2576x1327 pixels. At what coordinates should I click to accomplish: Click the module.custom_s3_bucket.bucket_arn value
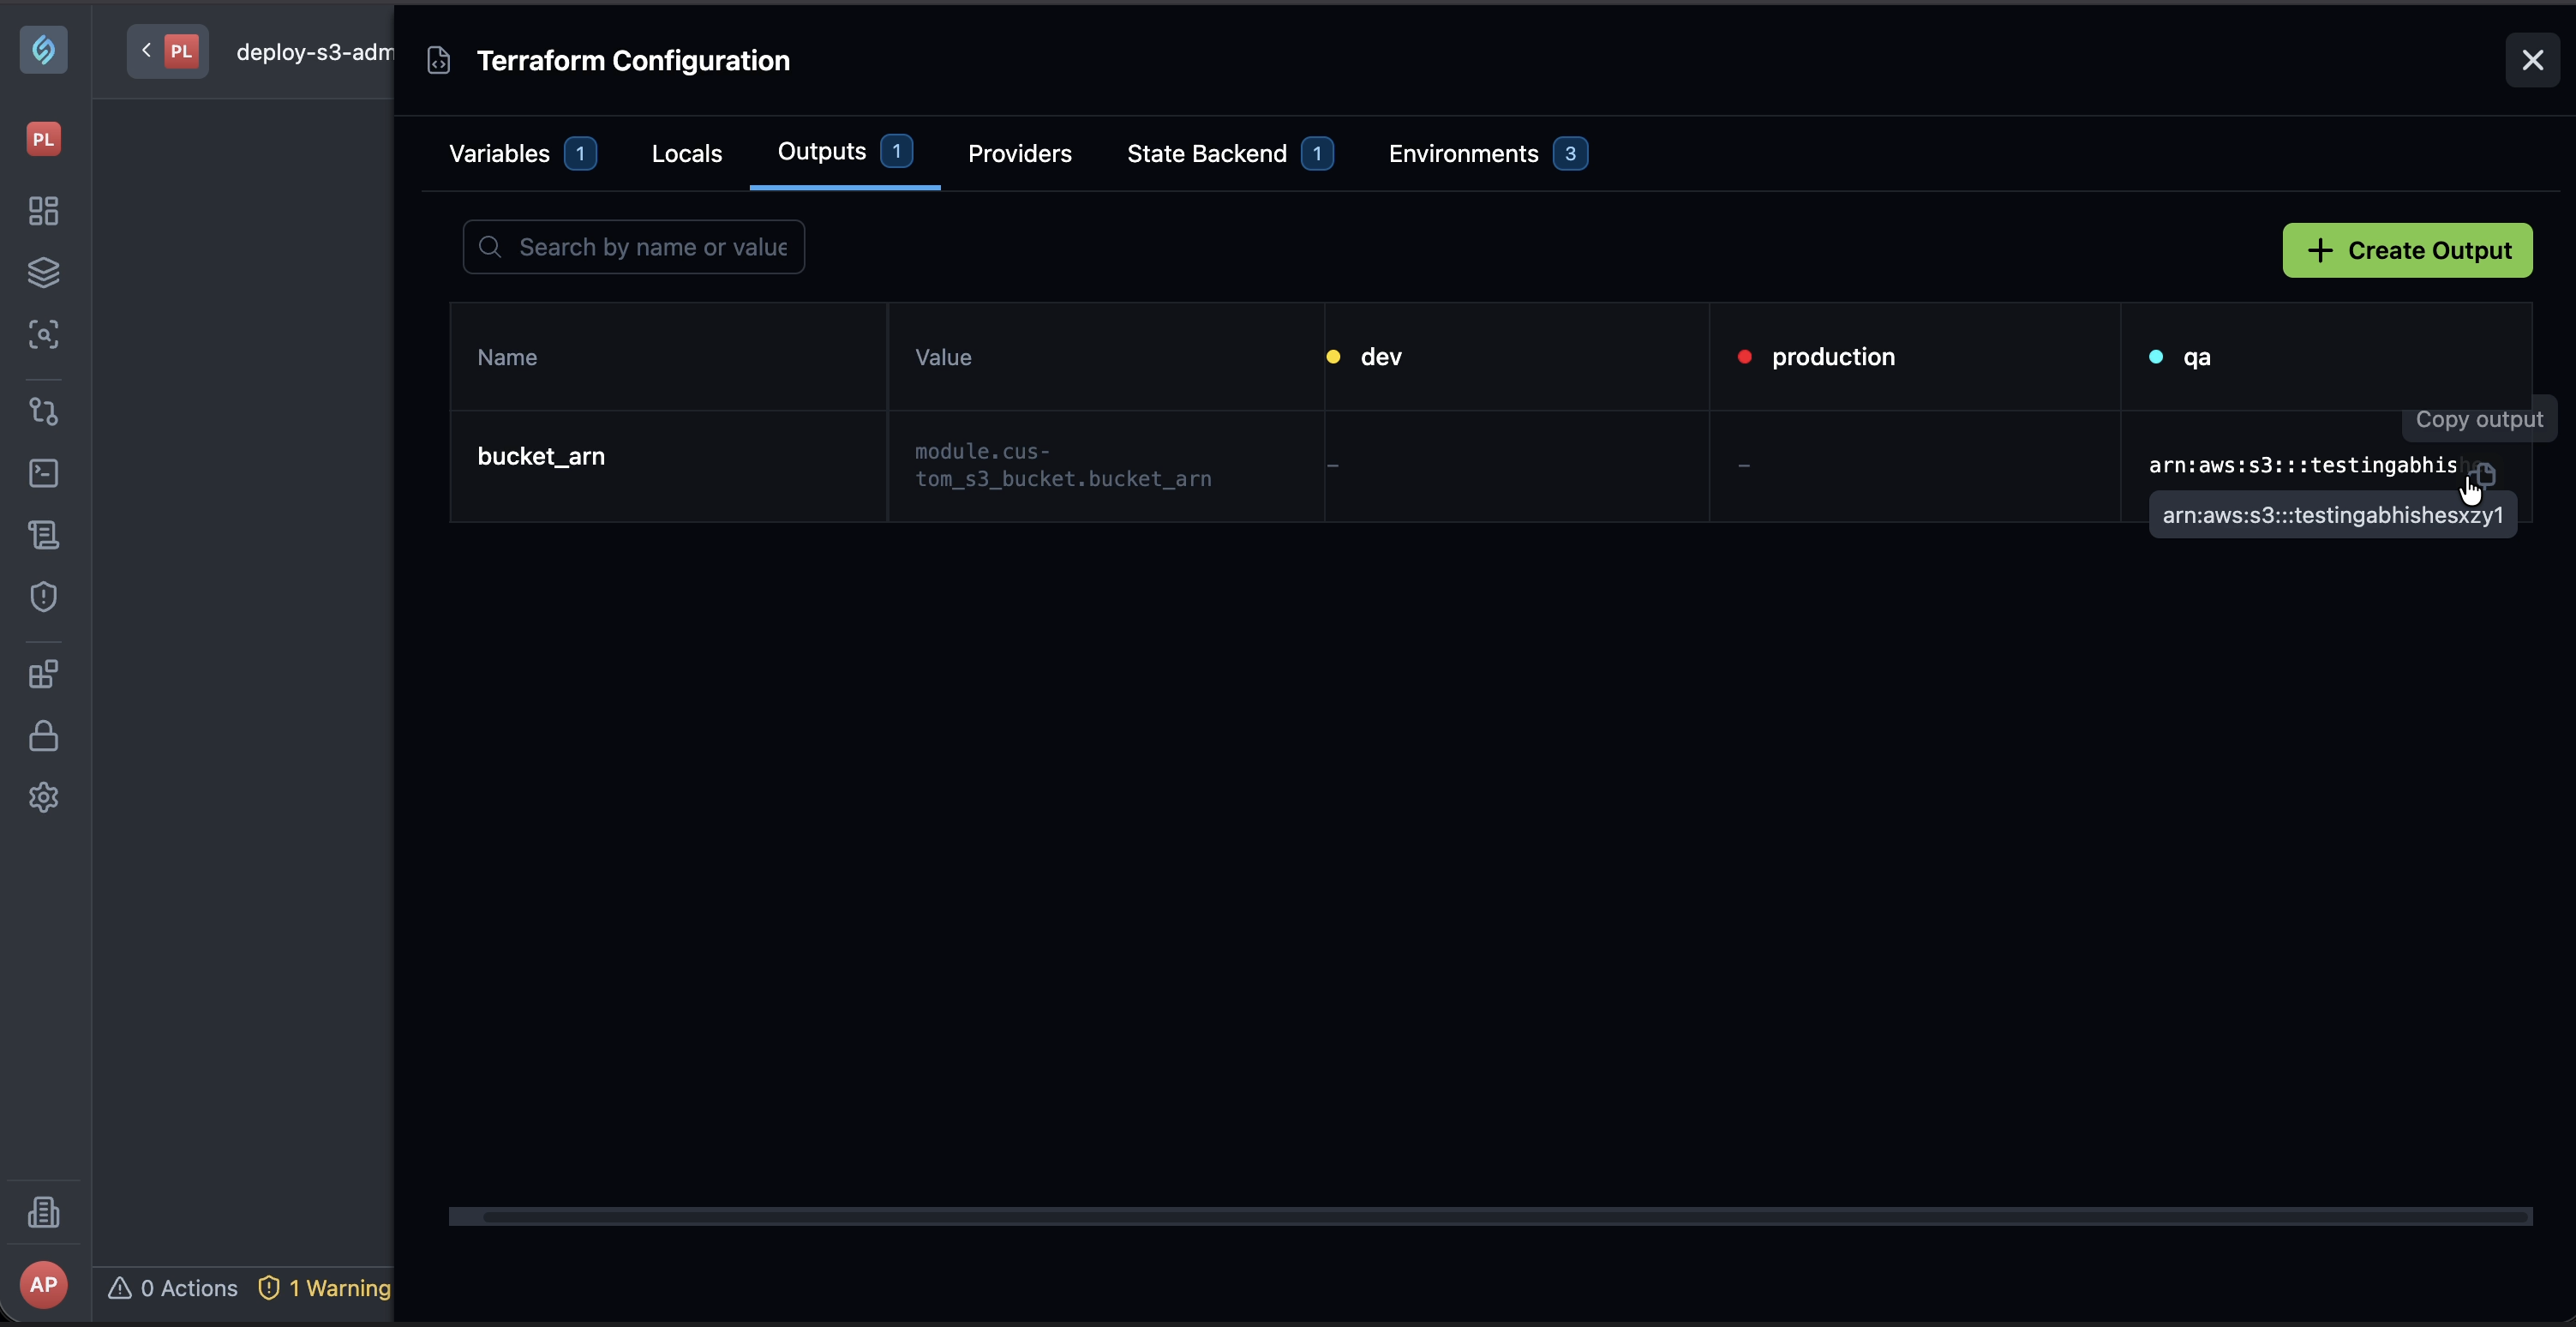(x=1063, y=465)
